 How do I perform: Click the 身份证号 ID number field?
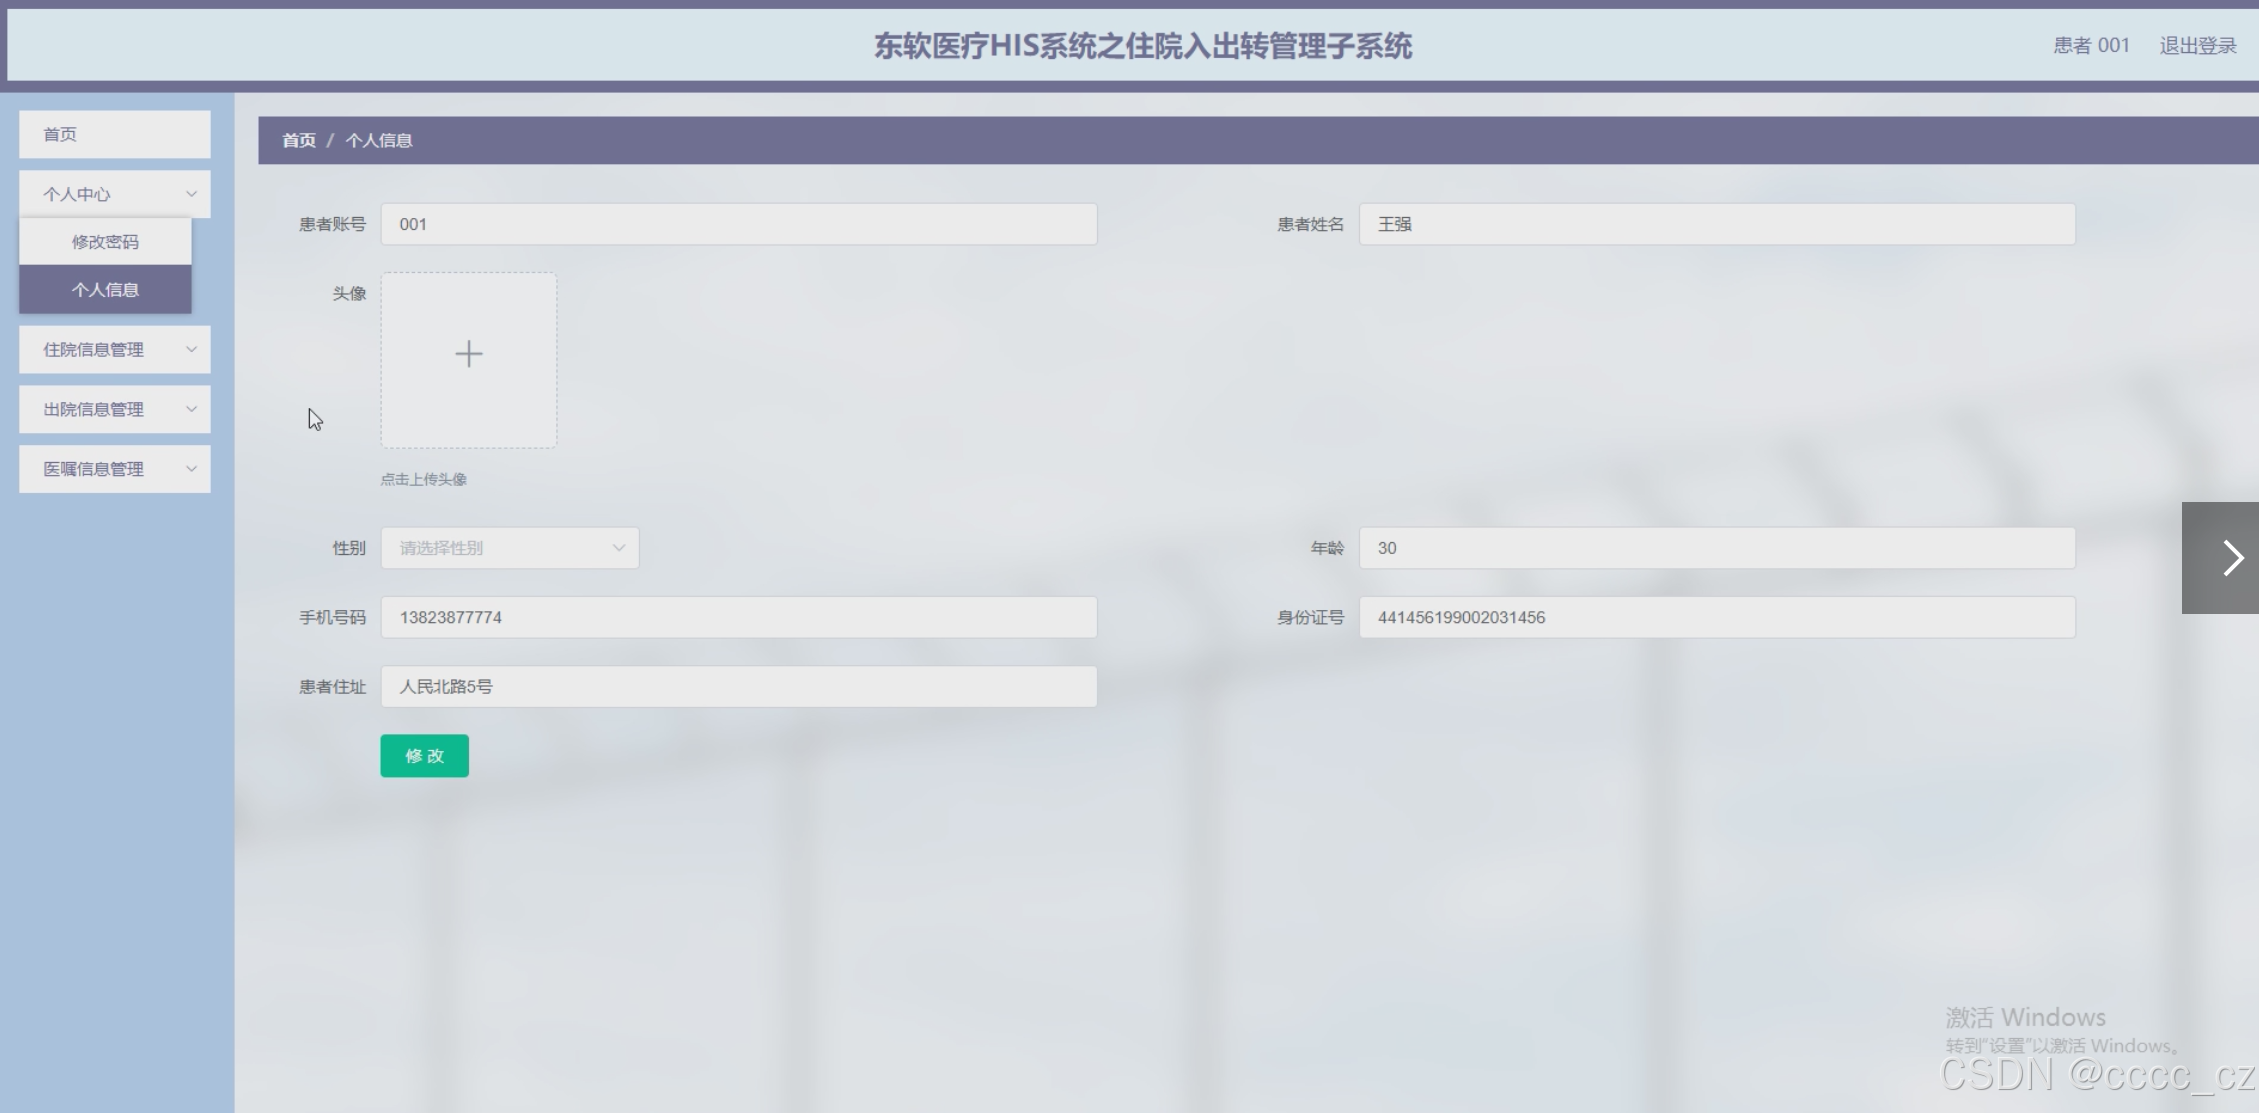tap(1716, 617)
